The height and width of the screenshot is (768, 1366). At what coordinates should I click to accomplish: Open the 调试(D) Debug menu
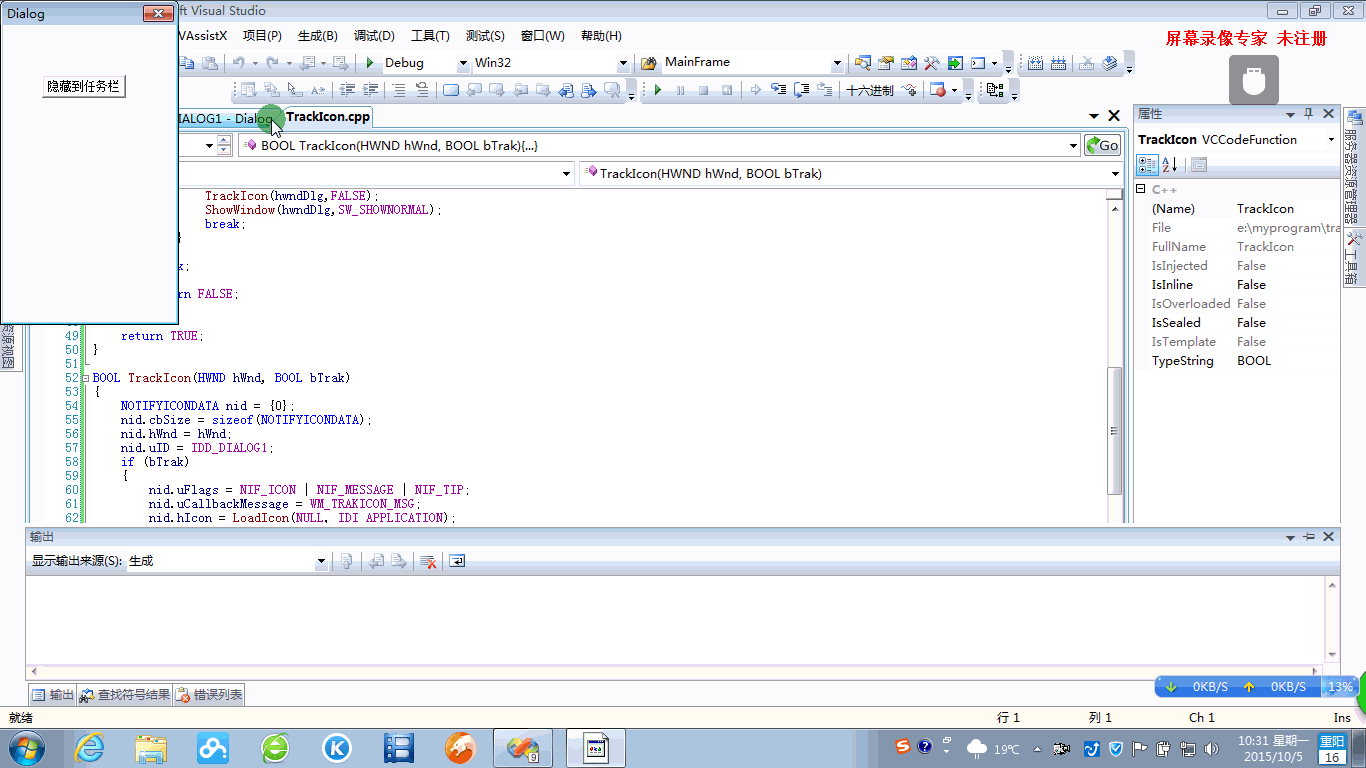[374, 36]
